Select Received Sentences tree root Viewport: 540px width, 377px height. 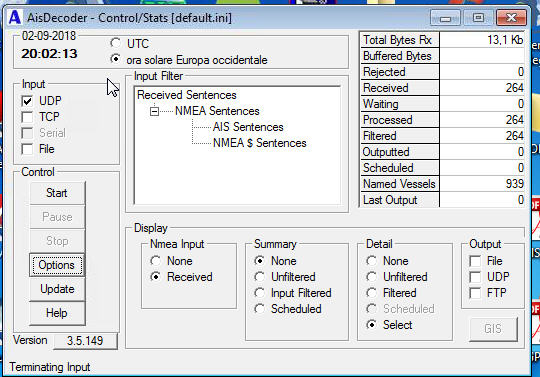(187, 95)
